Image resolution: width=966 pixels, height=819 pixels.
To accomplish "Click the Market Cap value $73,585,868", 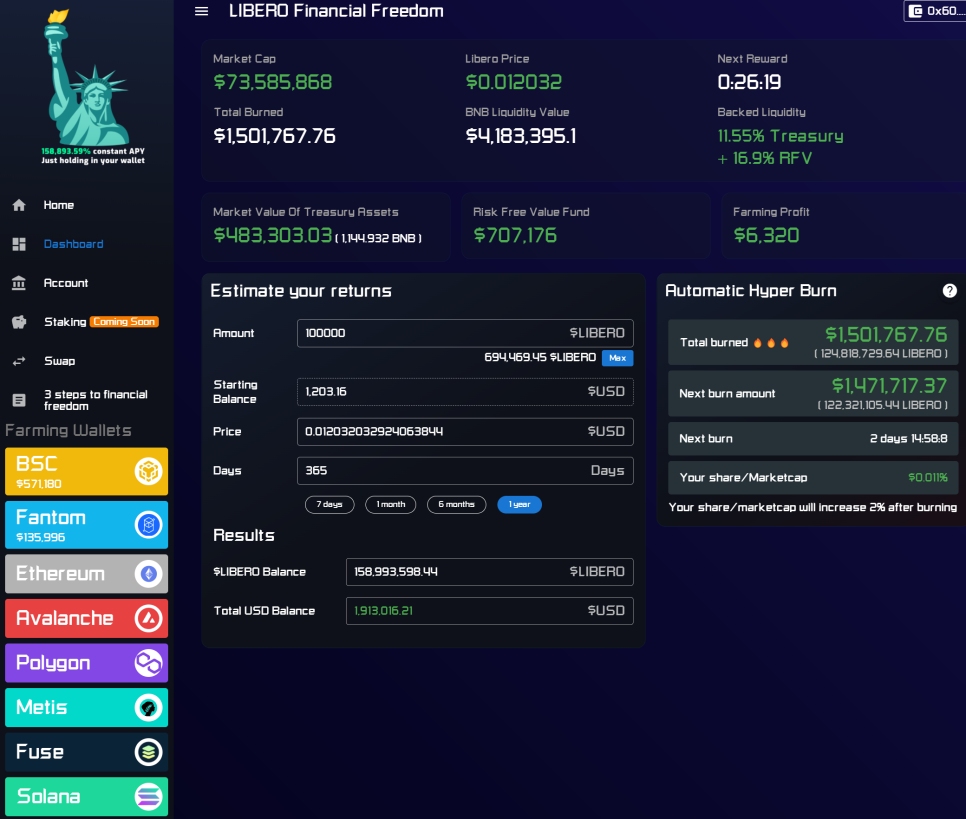I will pos(273,82).
